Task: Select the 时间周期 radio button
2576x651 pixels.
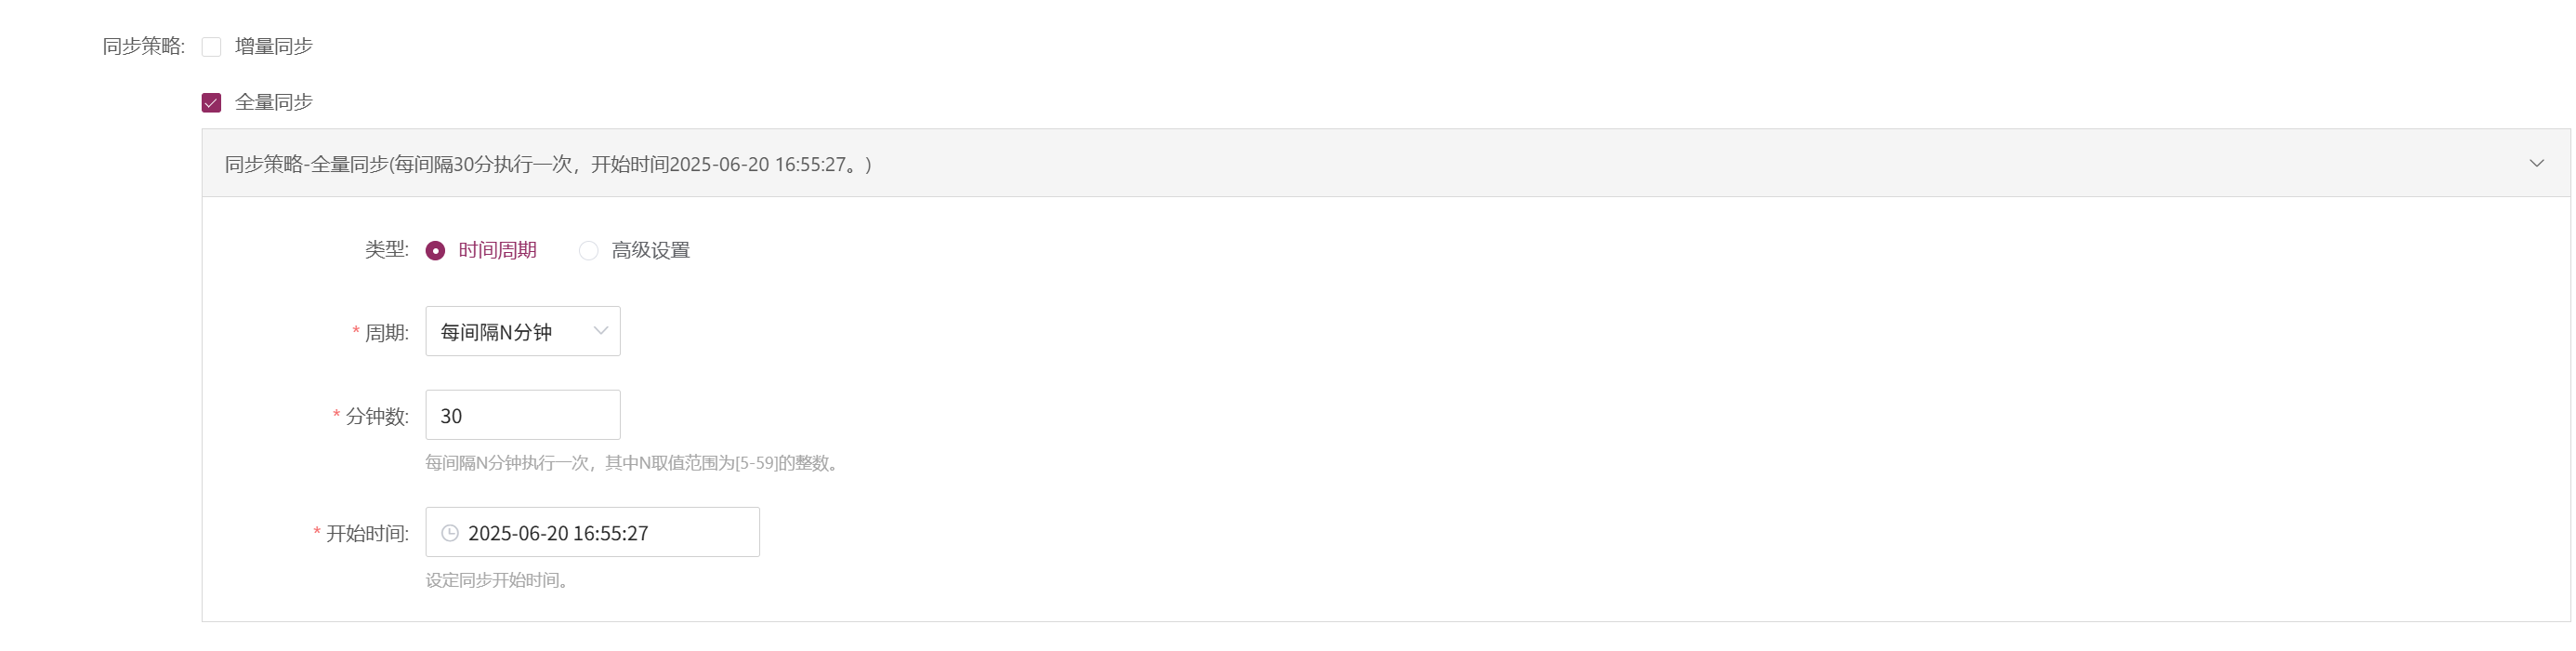Action: (x=435, y=251)
